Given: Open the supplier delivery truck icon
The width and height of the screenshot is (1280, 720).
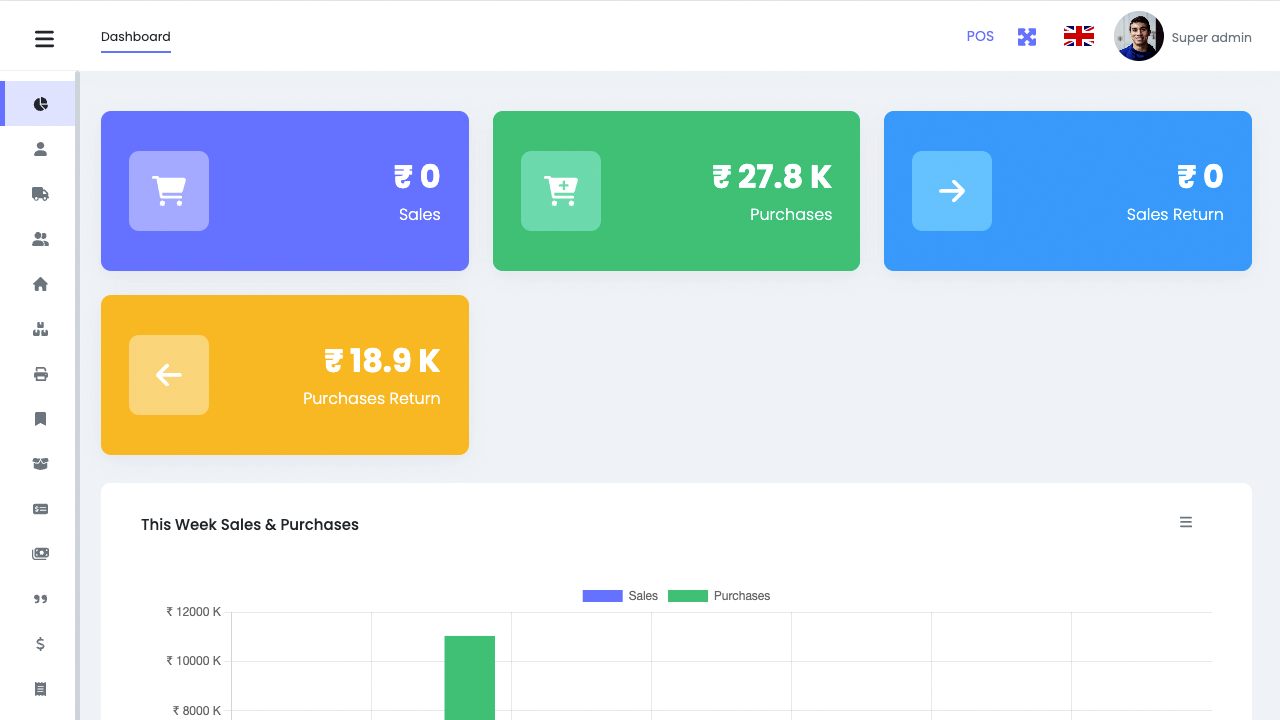Looking at the screenshot, I should coord(40,193).
